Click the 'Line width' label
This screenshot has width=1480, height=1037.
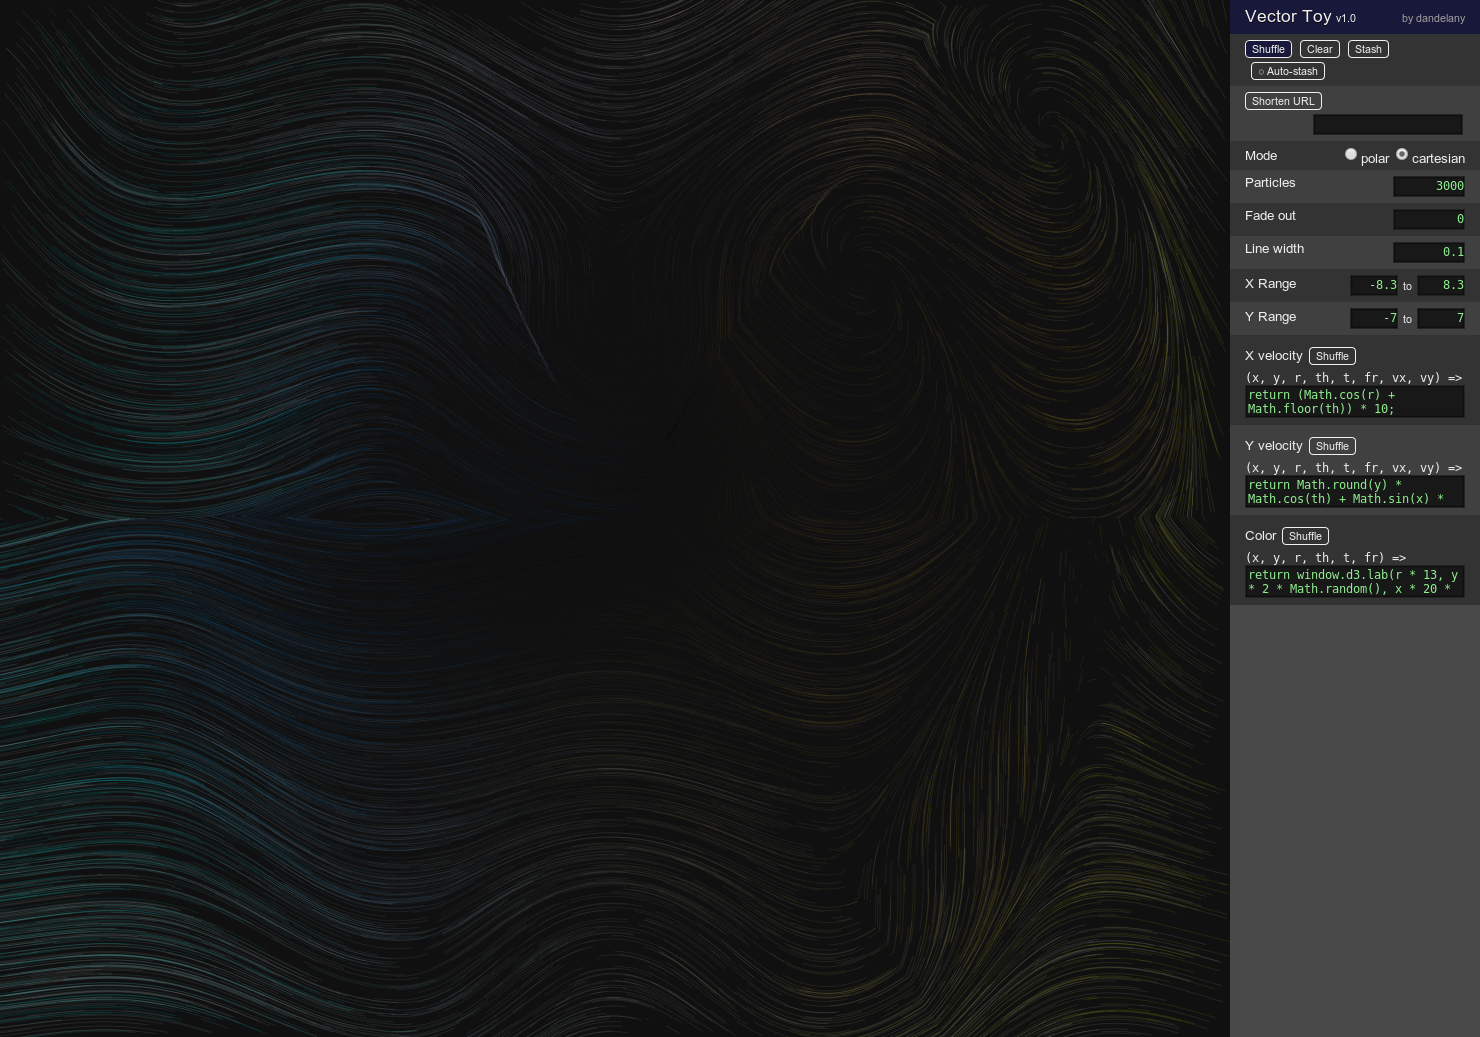click(x=1274, y=249)
